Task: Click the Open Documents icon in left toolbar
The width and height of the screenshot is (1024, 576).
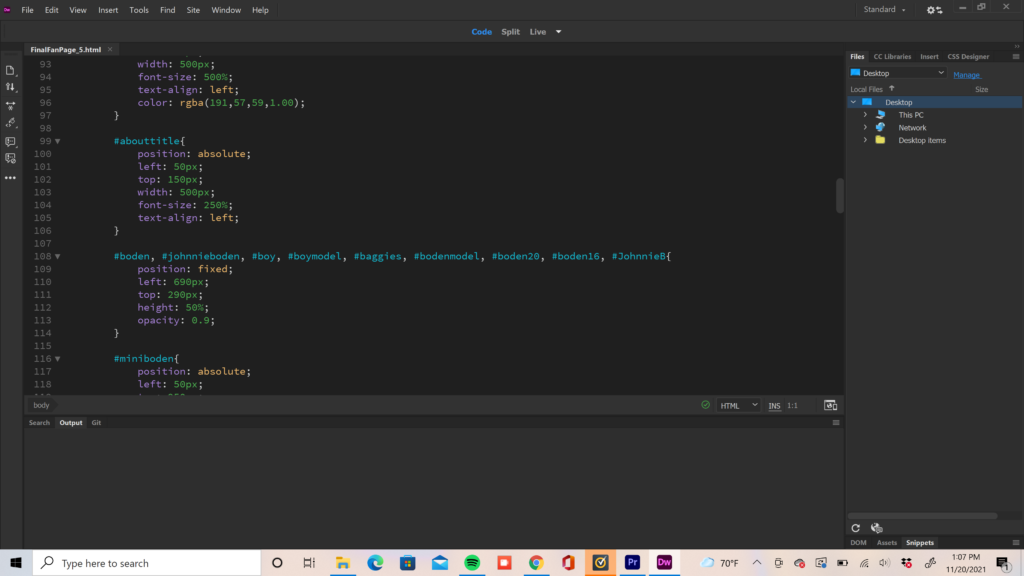Action: pyautogui.click(x=10, y=70)
